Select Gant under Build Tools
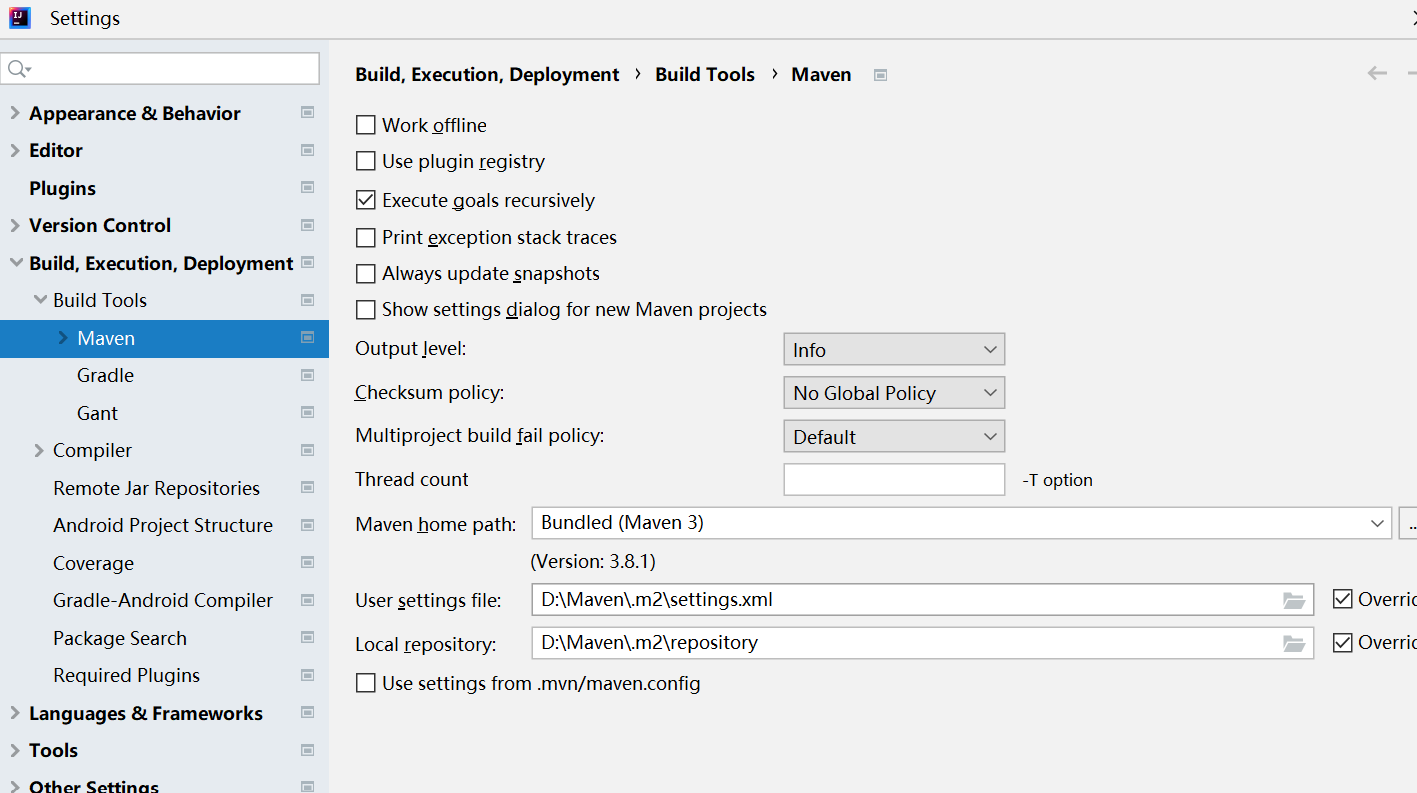The width and height of the screenshot is (1417, 793). point(97,413)
